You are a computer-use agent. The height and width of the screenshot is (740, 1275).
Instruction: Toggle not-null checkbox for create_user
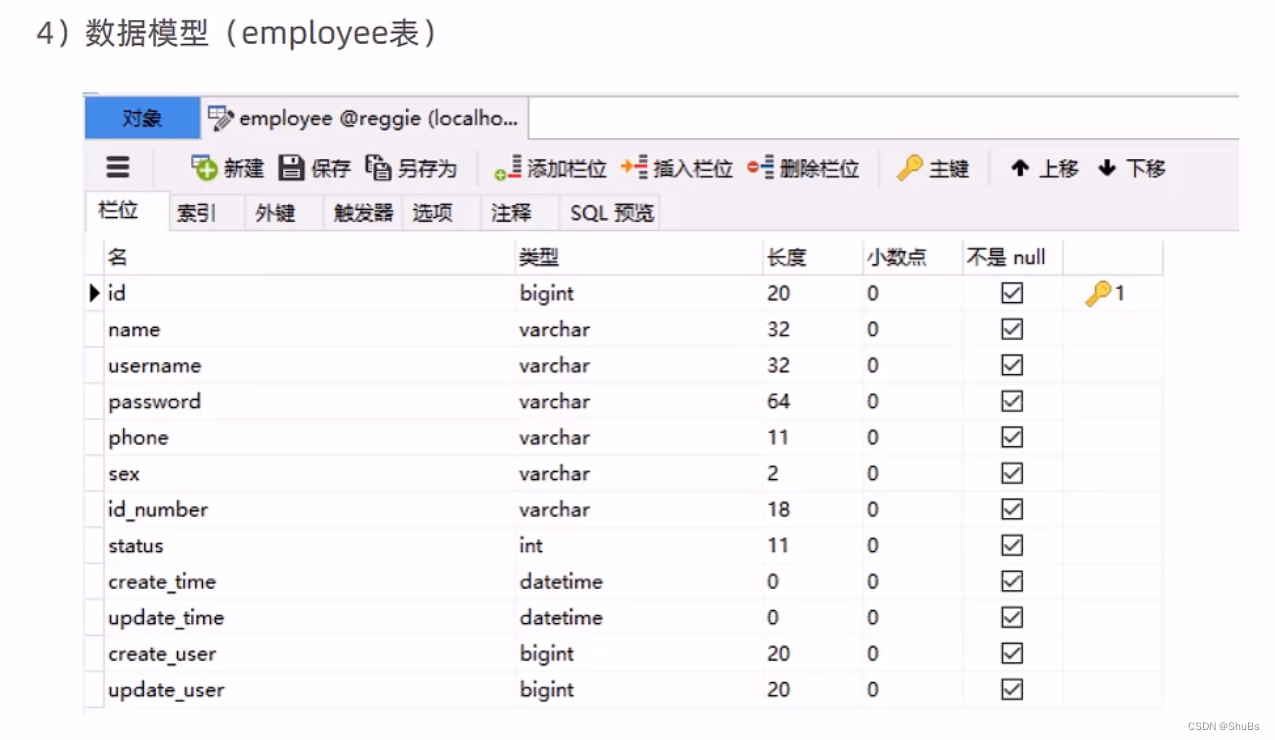(x=1012, y=653)
